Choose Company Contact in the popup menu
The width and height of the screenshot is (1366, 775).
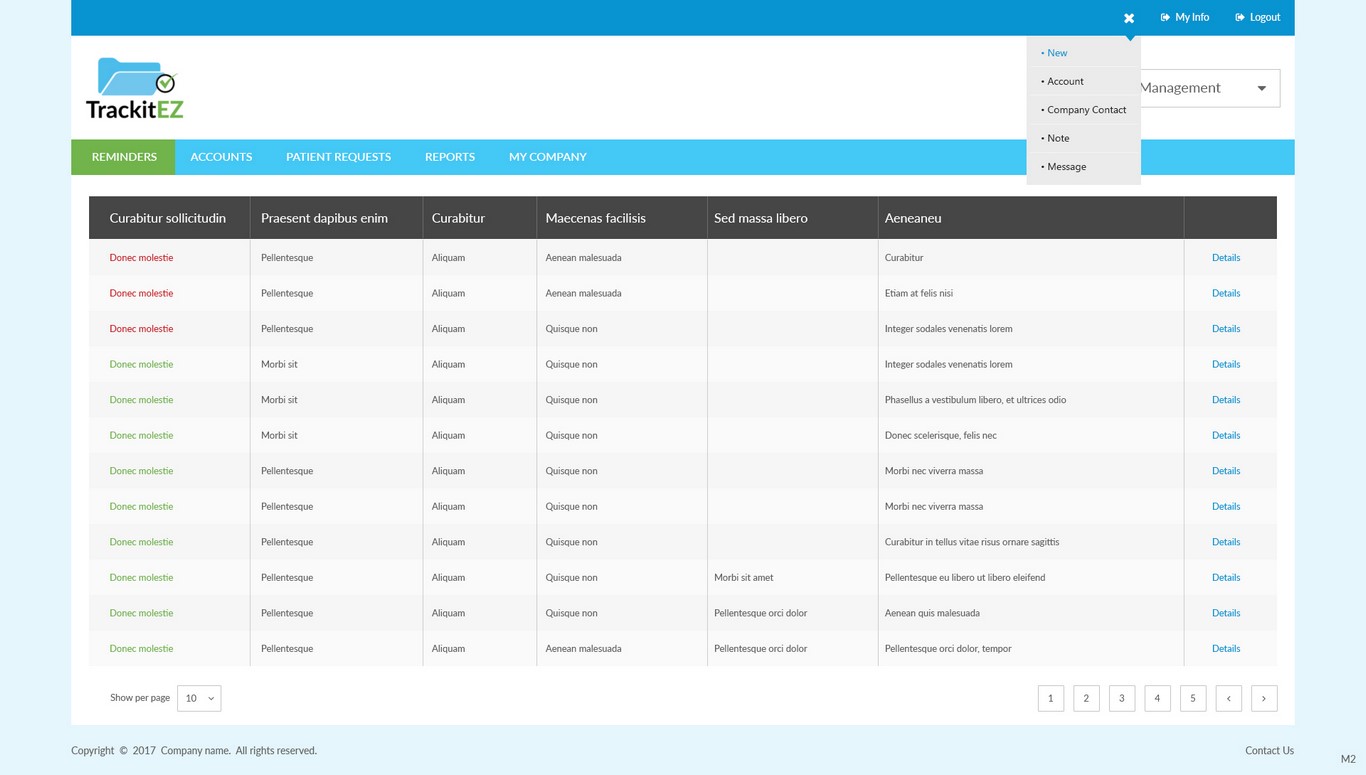(1086, 110)
